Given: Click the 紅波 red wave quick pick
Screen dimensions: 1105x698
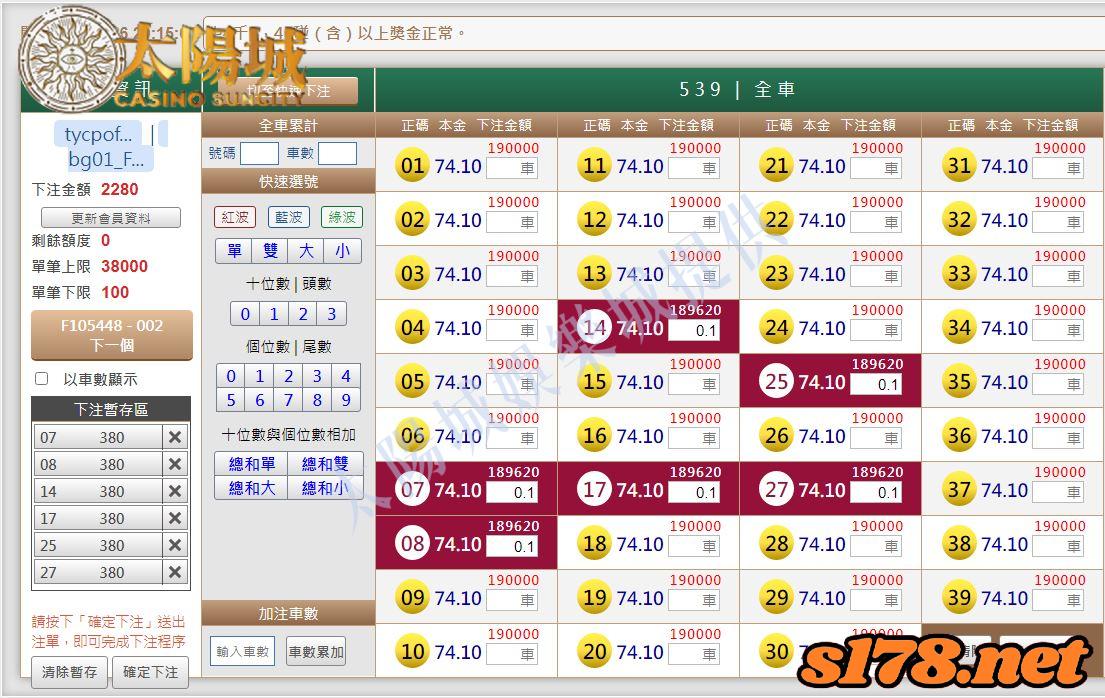Looking at the screenshot, I should pyautogui.click(x=235, y=217).
